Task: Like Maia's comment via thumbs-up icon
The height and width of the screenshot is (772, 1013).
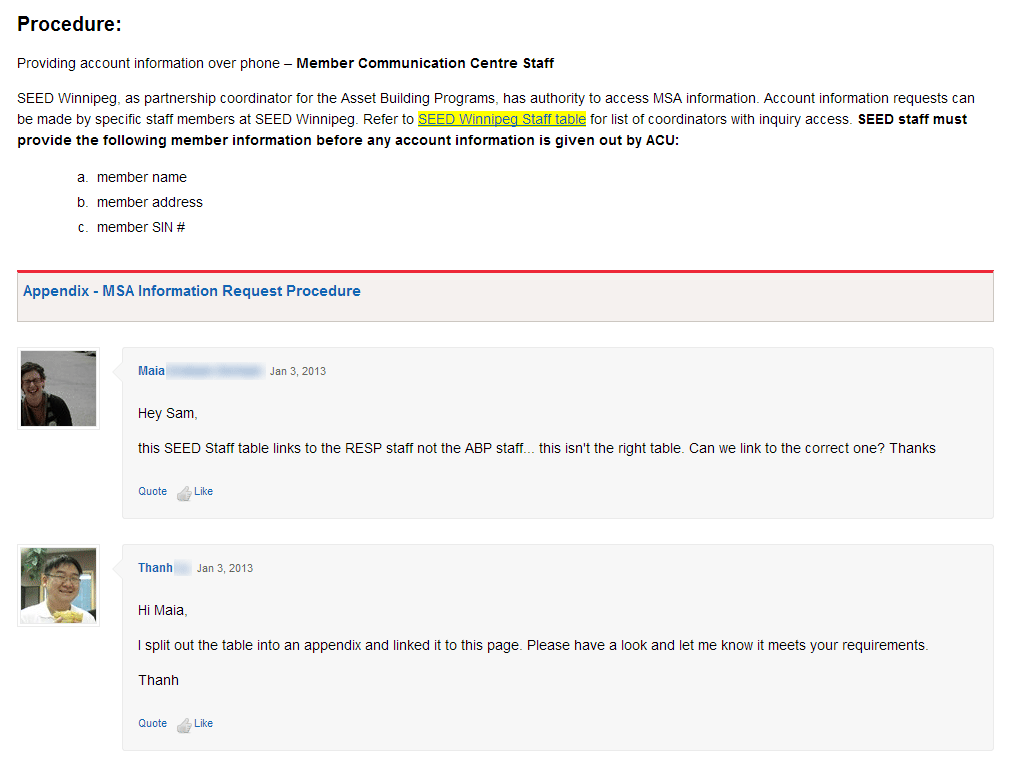Action: coord(184,494)
